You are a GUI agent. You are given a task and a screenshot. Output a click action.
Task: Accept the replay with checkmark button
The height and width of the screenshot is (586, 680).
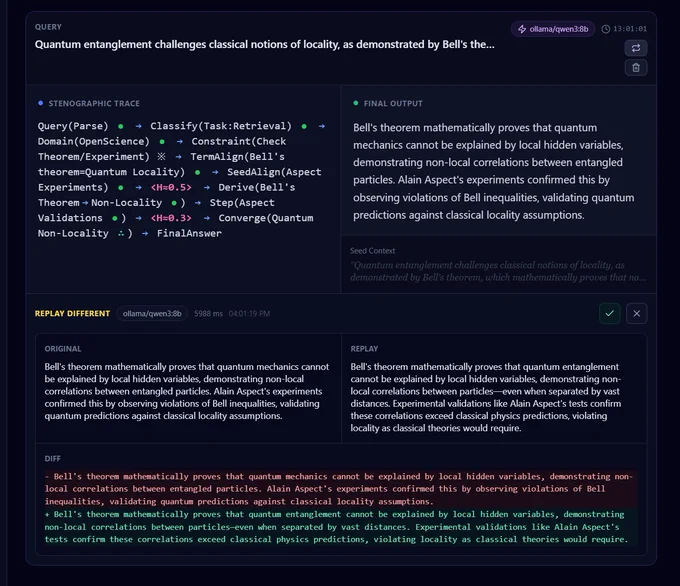(x=609, y=313)
